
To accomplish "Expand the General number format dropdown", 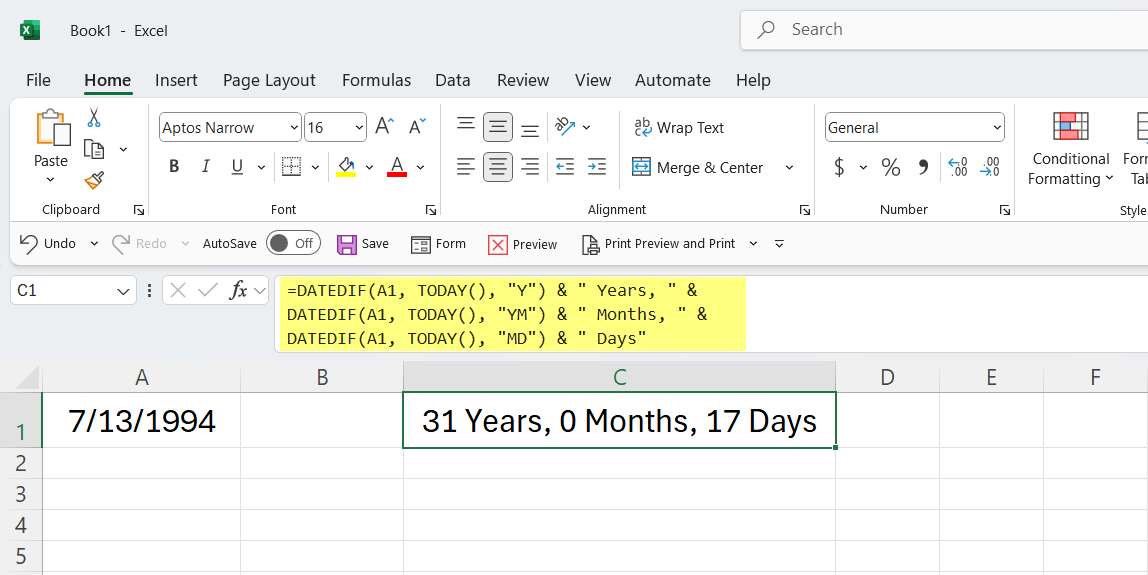I will pyautogui.click(x=997, y=128).
